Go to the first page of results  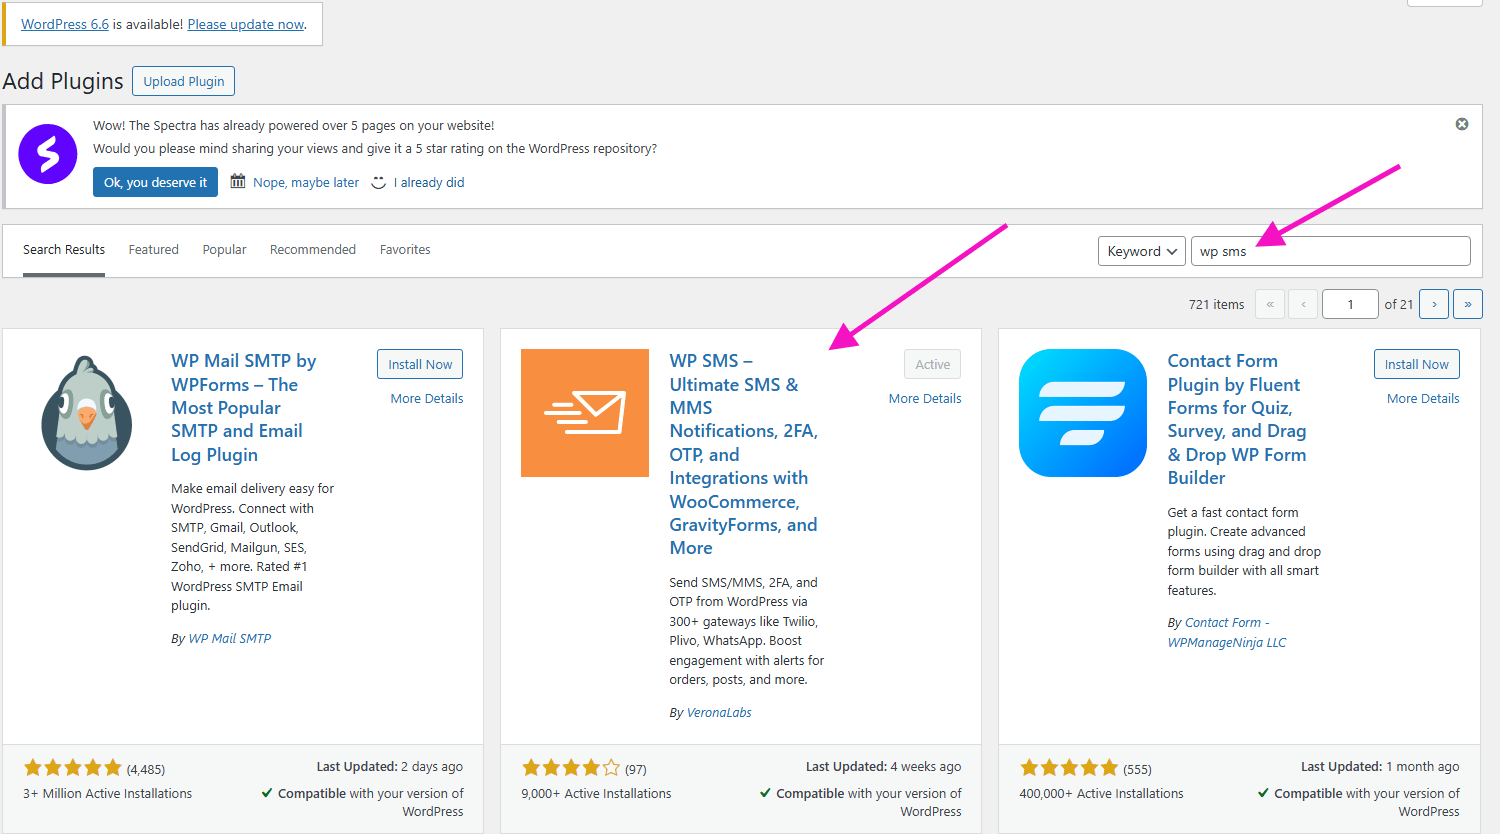(x=1270, y=304)
